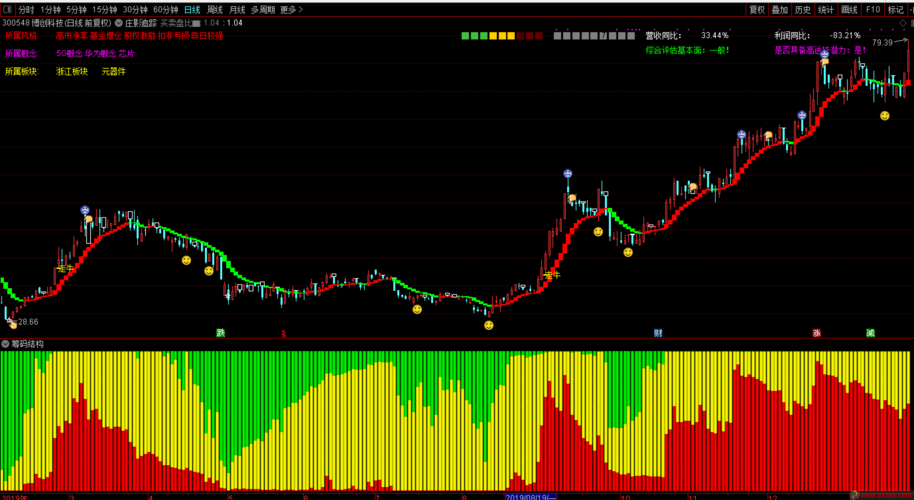Click the 涨 event marker icon

point(817,333)
